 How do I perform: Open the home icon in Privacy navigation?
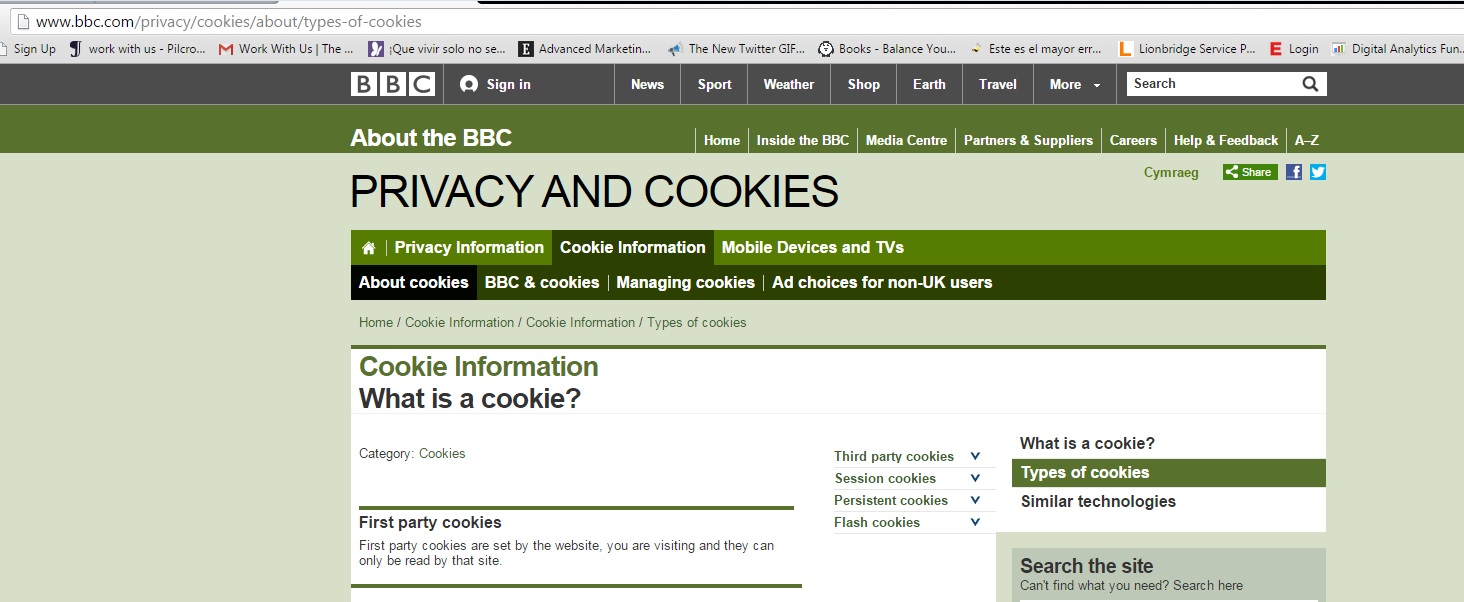[x=368, y=248]
